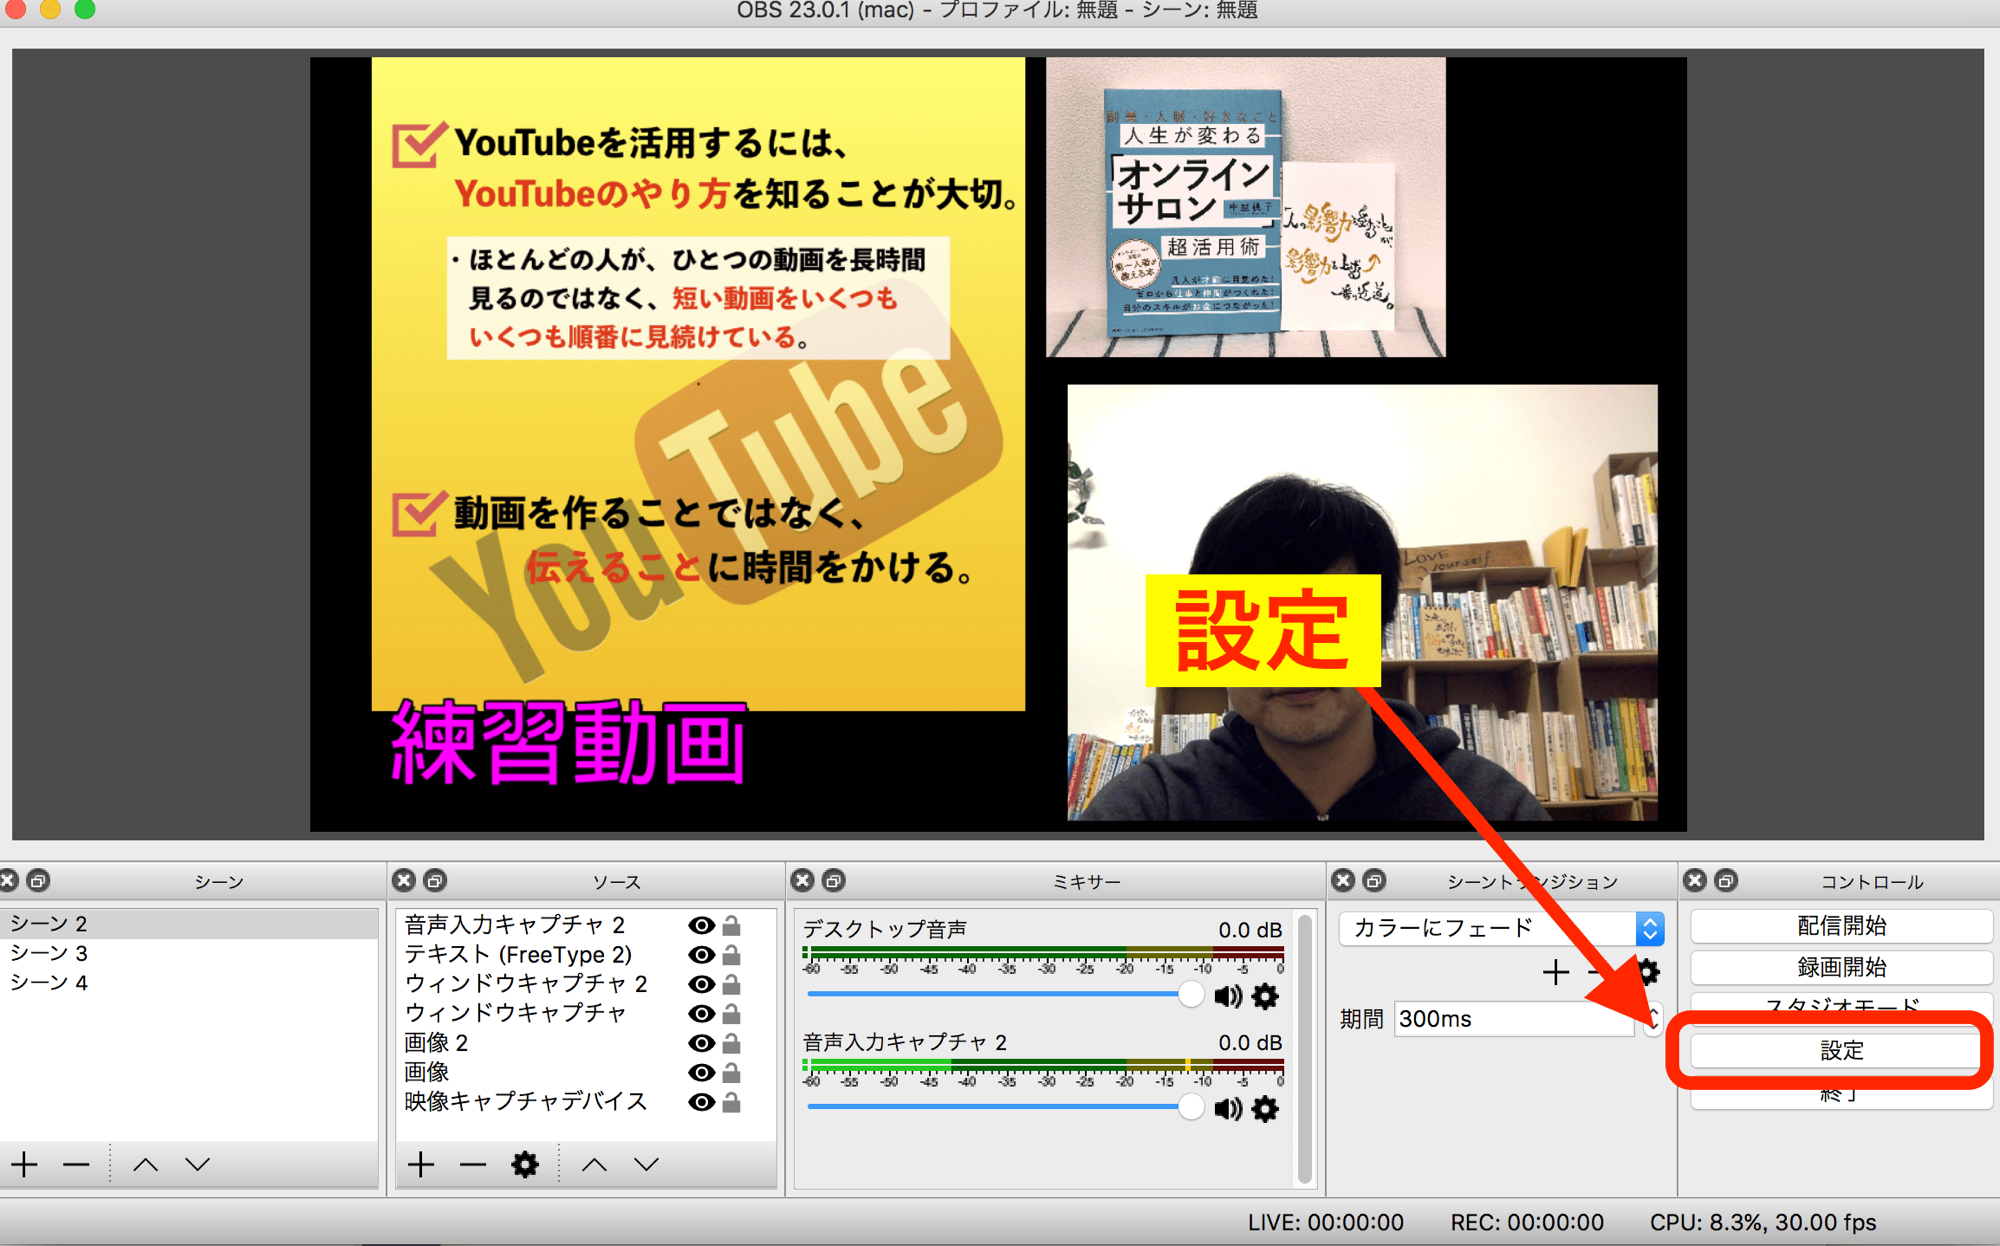Remove selected source with minus icon
This screenshot has height=1246, width=2000.
tap(473, 1164)
